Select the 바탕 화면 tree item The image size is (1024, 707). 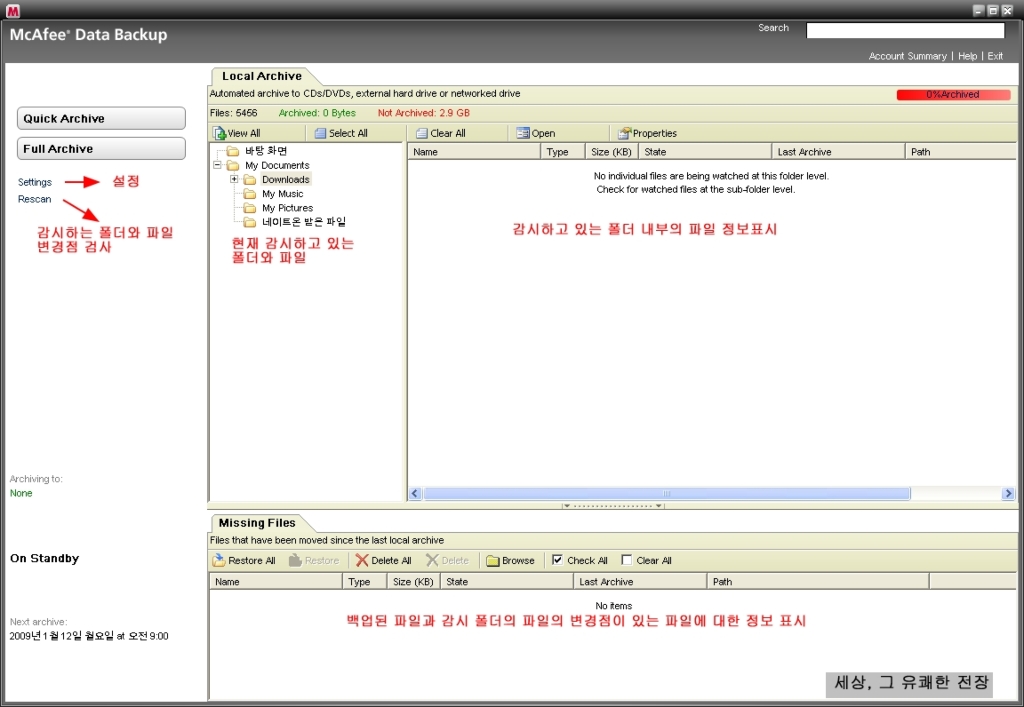click(266, 151)
